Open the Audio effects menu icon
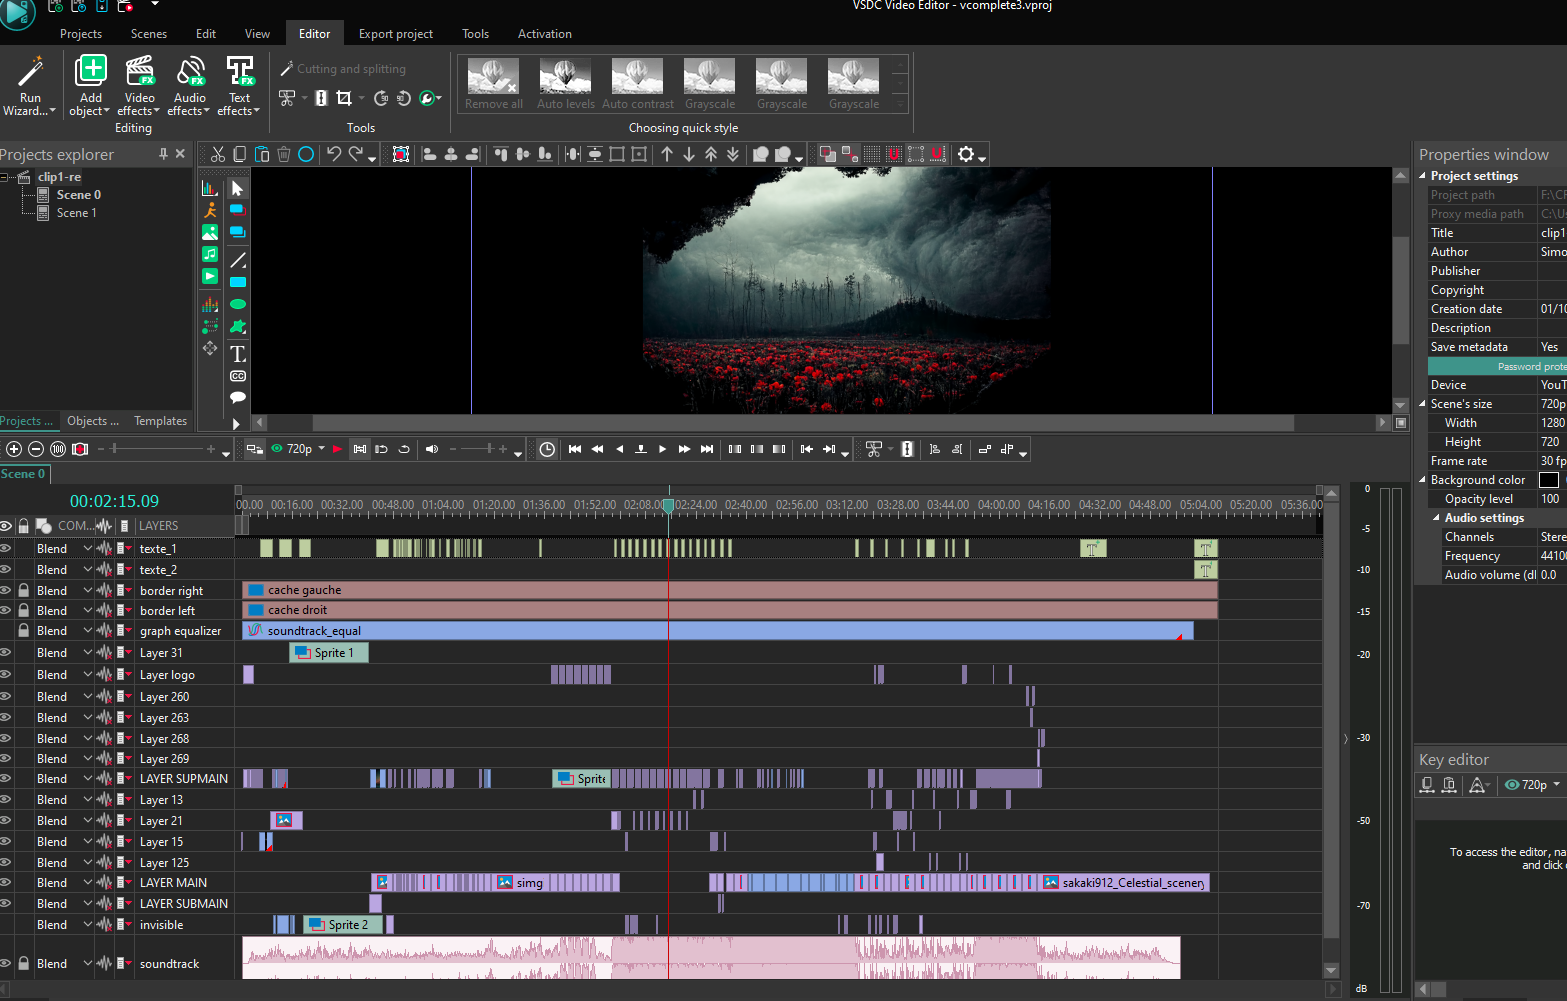 tap(189, 72)
